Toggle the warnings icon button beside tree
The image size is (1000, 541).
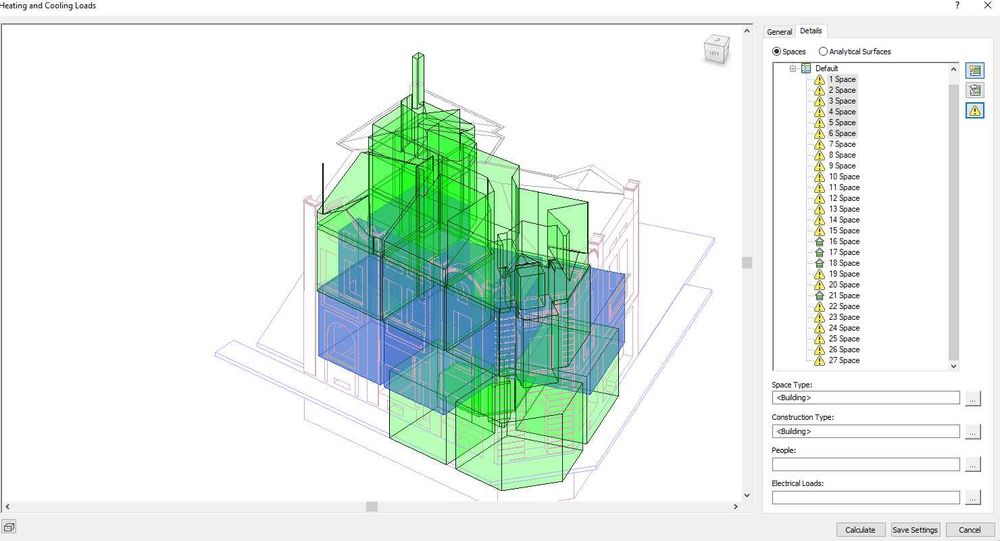974,110
